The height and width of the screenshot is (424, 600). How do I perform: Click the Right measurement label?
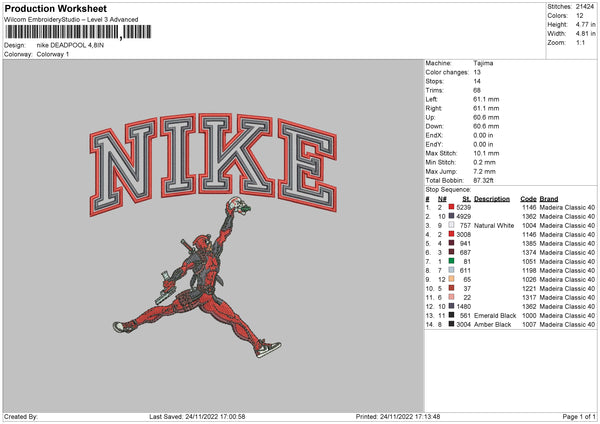click(434, 108)
